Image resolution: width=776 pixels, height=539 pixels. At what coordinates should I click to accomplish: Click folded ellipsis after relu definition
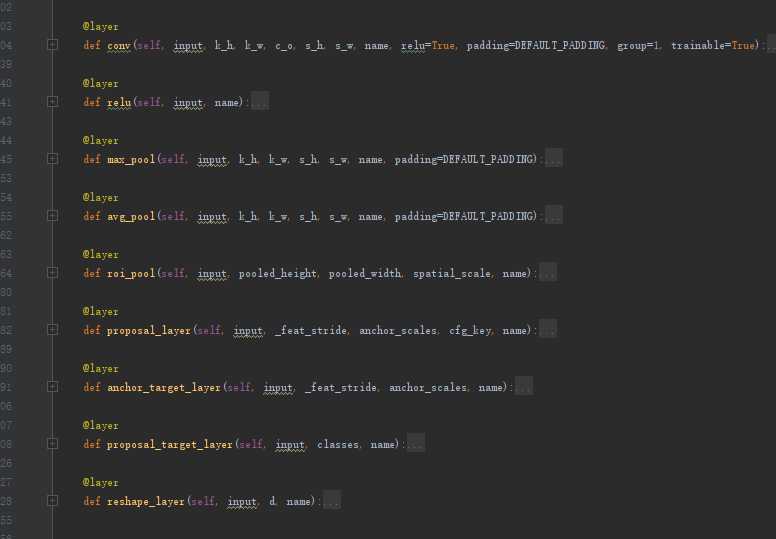coord(260,102)
